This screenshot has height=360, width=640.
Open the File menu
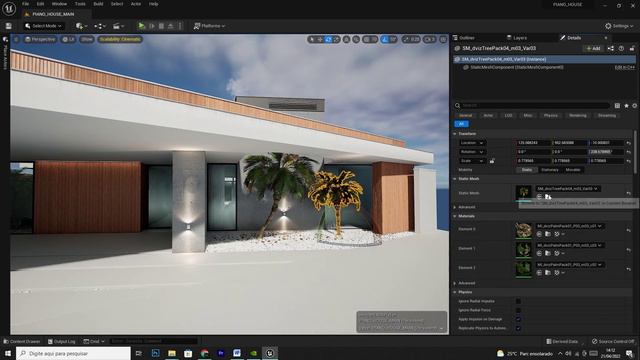click(25, 4)
